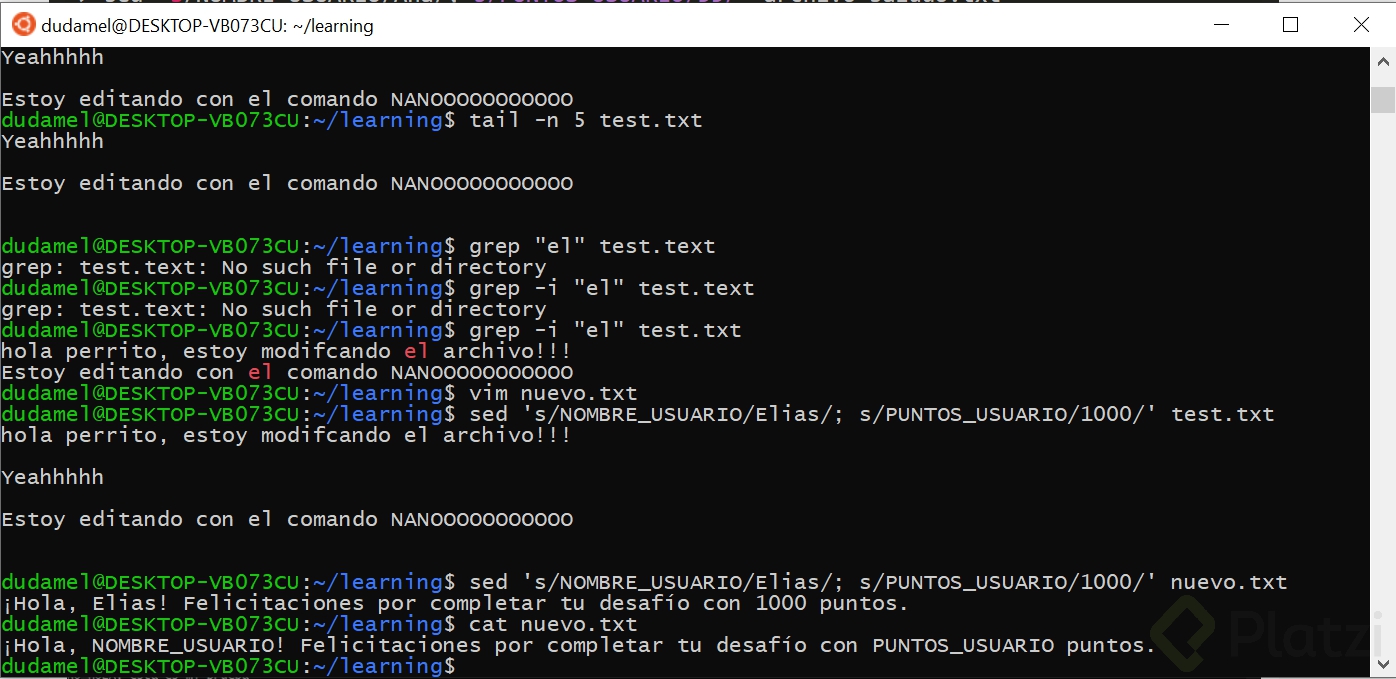Image resolution: width=1396 pixels, height=679 pixels.
Task: Click the 'tail -n 5 test.txt' command
Action: point(586,120)
